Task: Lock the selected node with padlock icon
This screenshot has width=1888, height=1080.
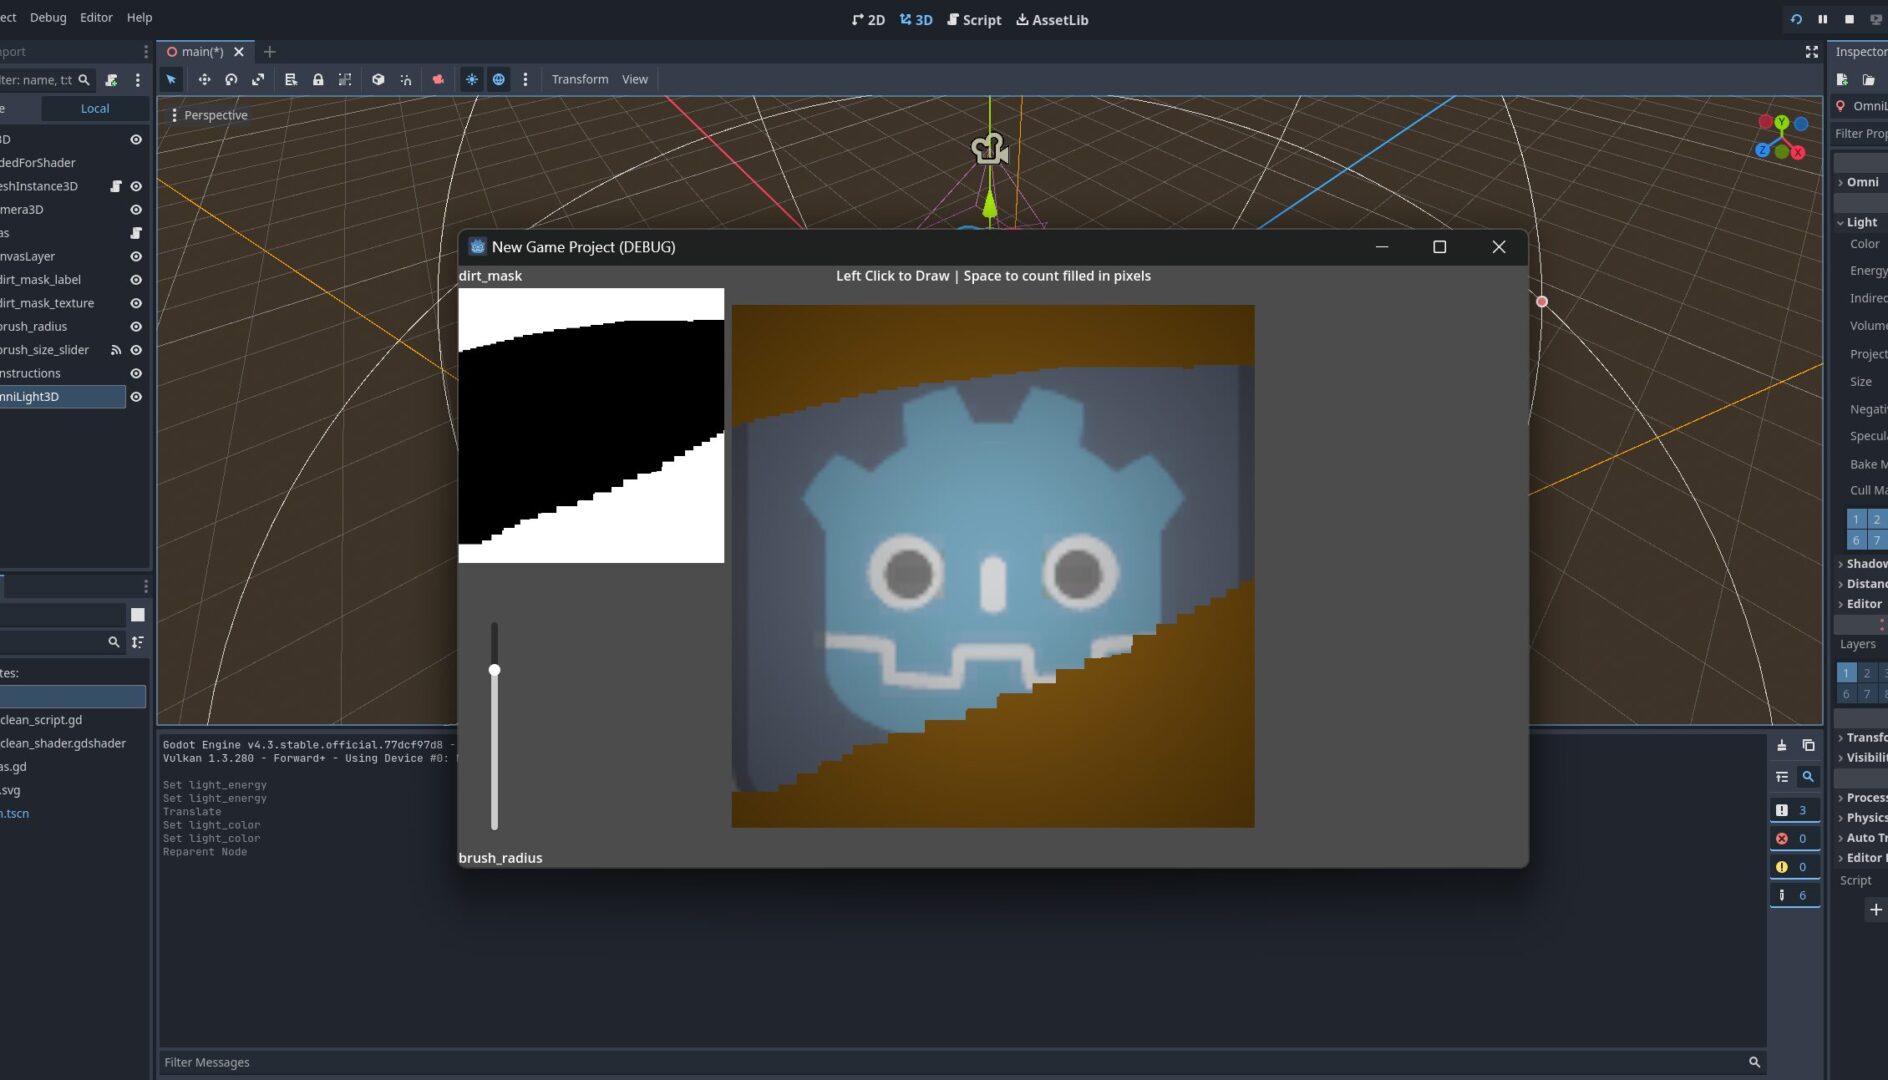Action: (x=318, y=79)
